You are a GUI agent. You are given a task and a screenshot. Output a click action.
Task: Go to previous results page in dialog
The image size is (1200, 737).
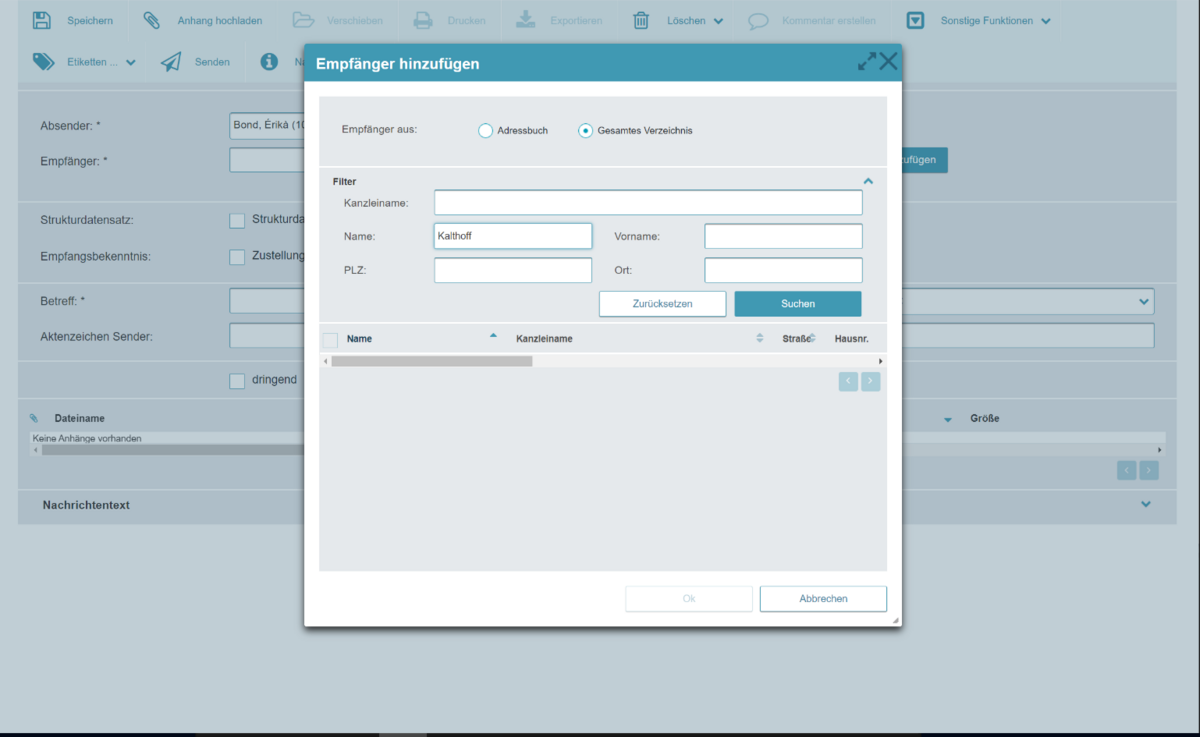(x=848, y=381)
